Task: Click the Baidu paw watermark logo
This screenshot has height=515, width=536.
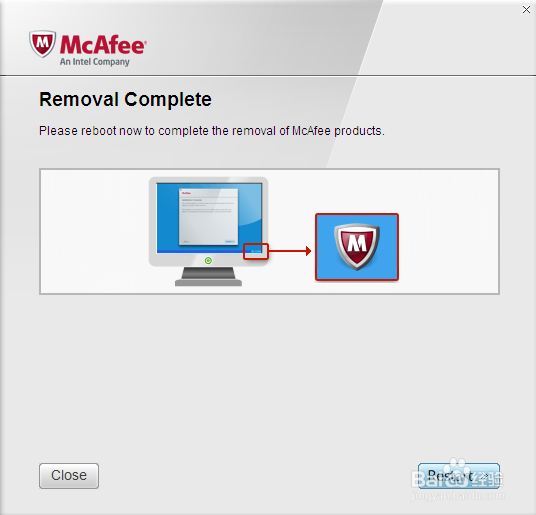Action: [x=457, y=468]
